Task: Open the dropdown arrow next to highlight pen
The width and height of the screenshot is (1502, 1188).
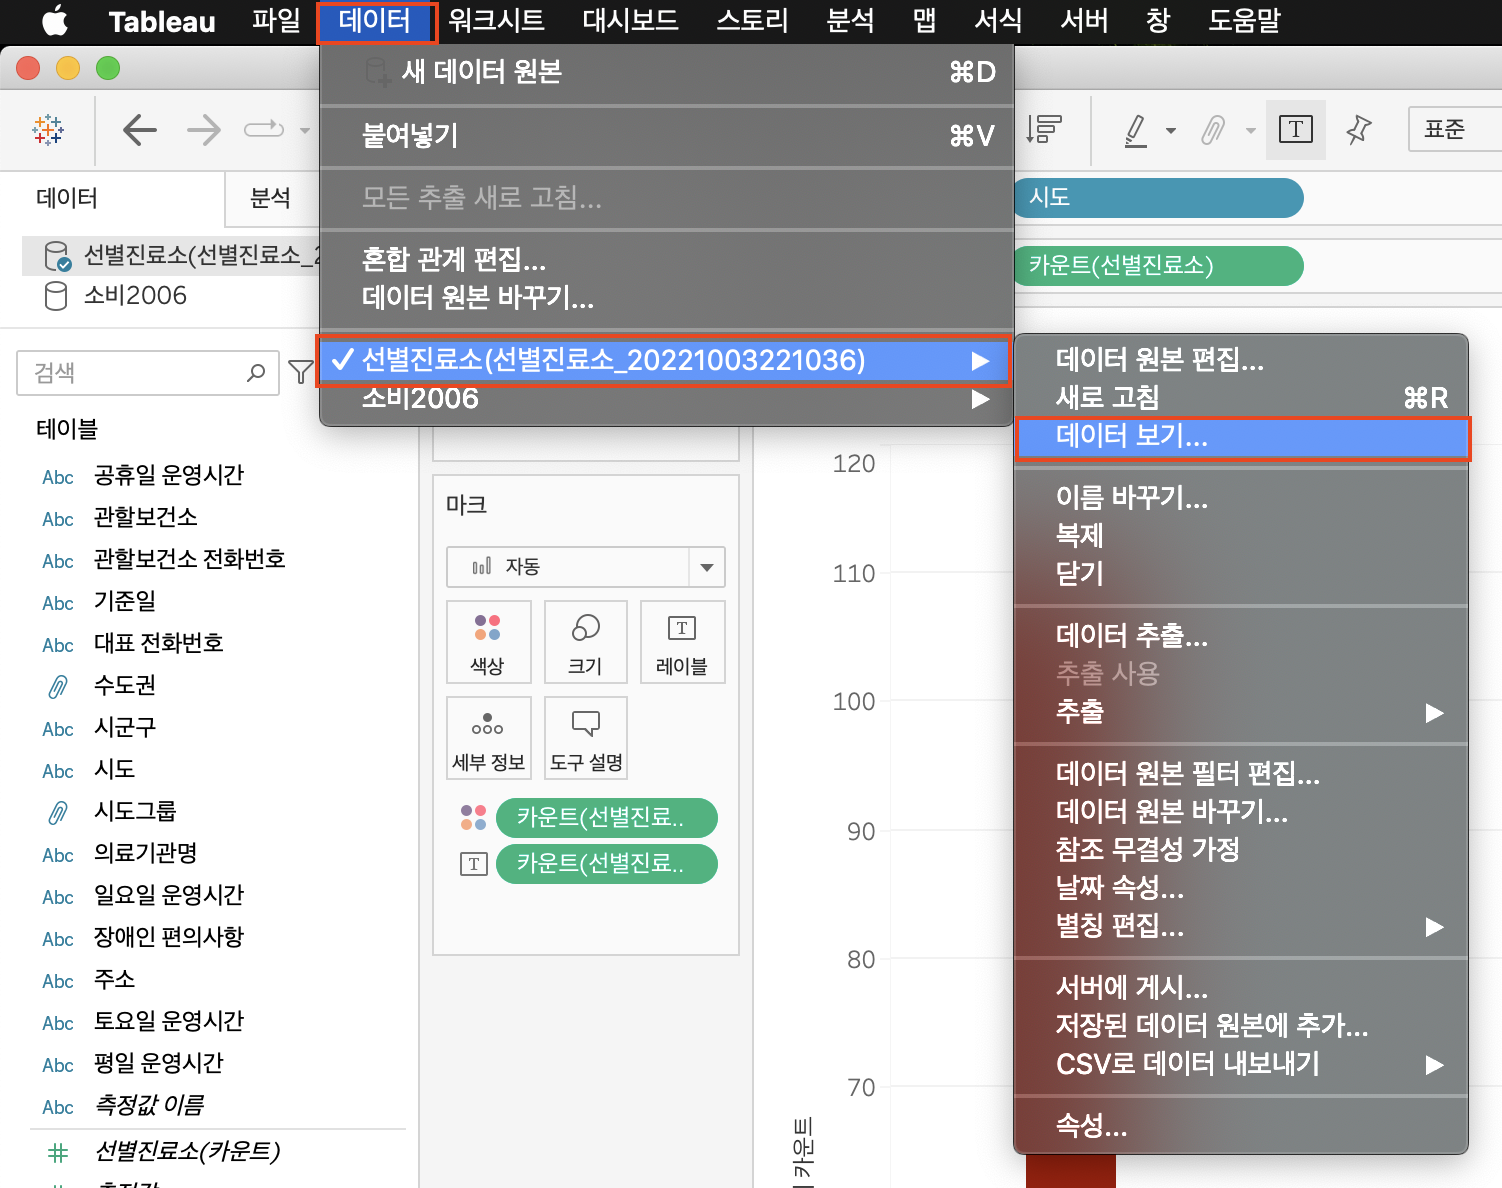Action: (x=1171, y=130)
